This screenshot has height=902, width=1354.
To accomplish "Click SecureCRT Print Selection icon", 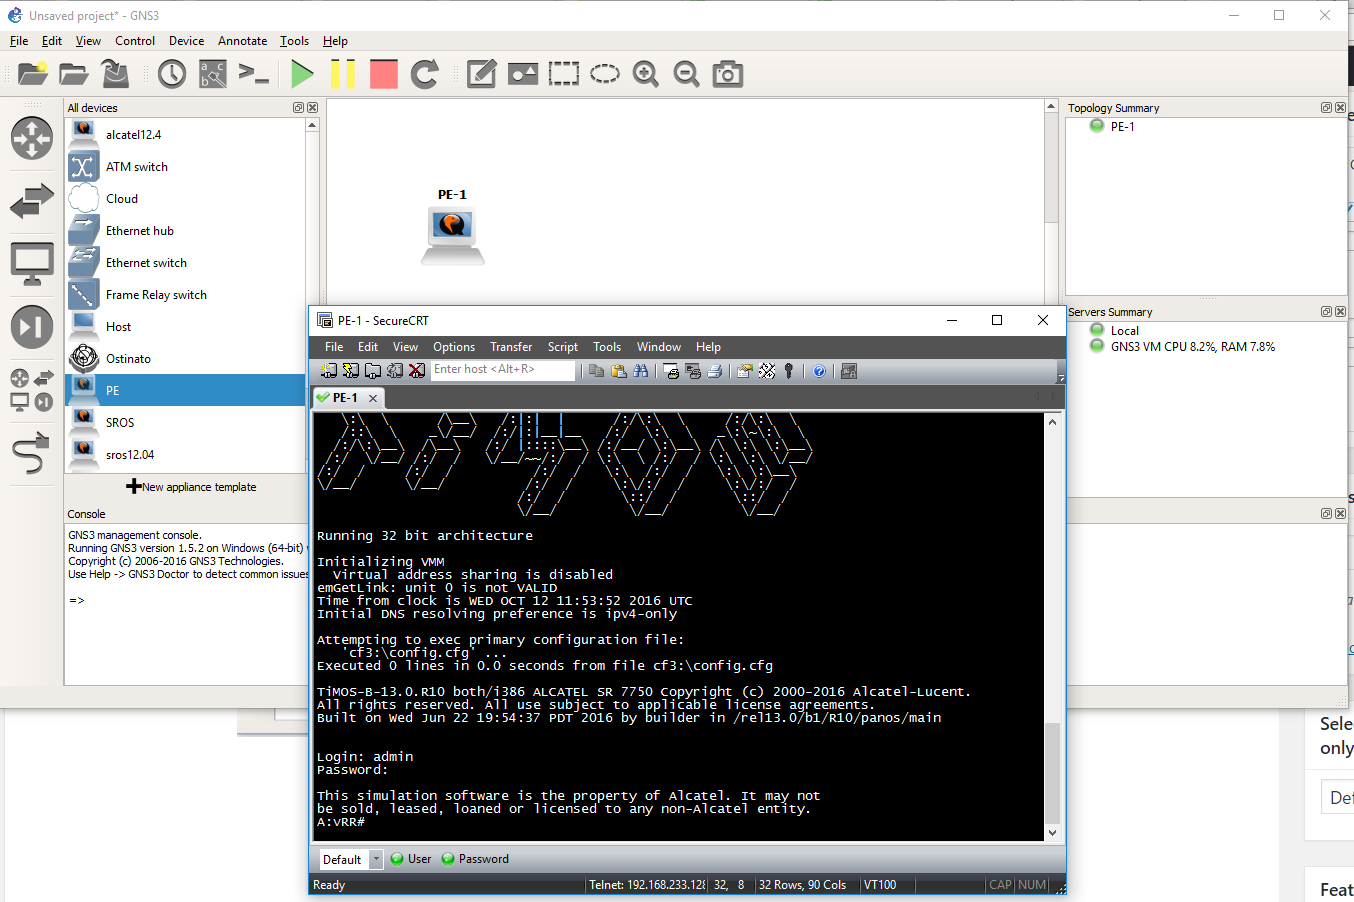I will (x=693, y=371).
